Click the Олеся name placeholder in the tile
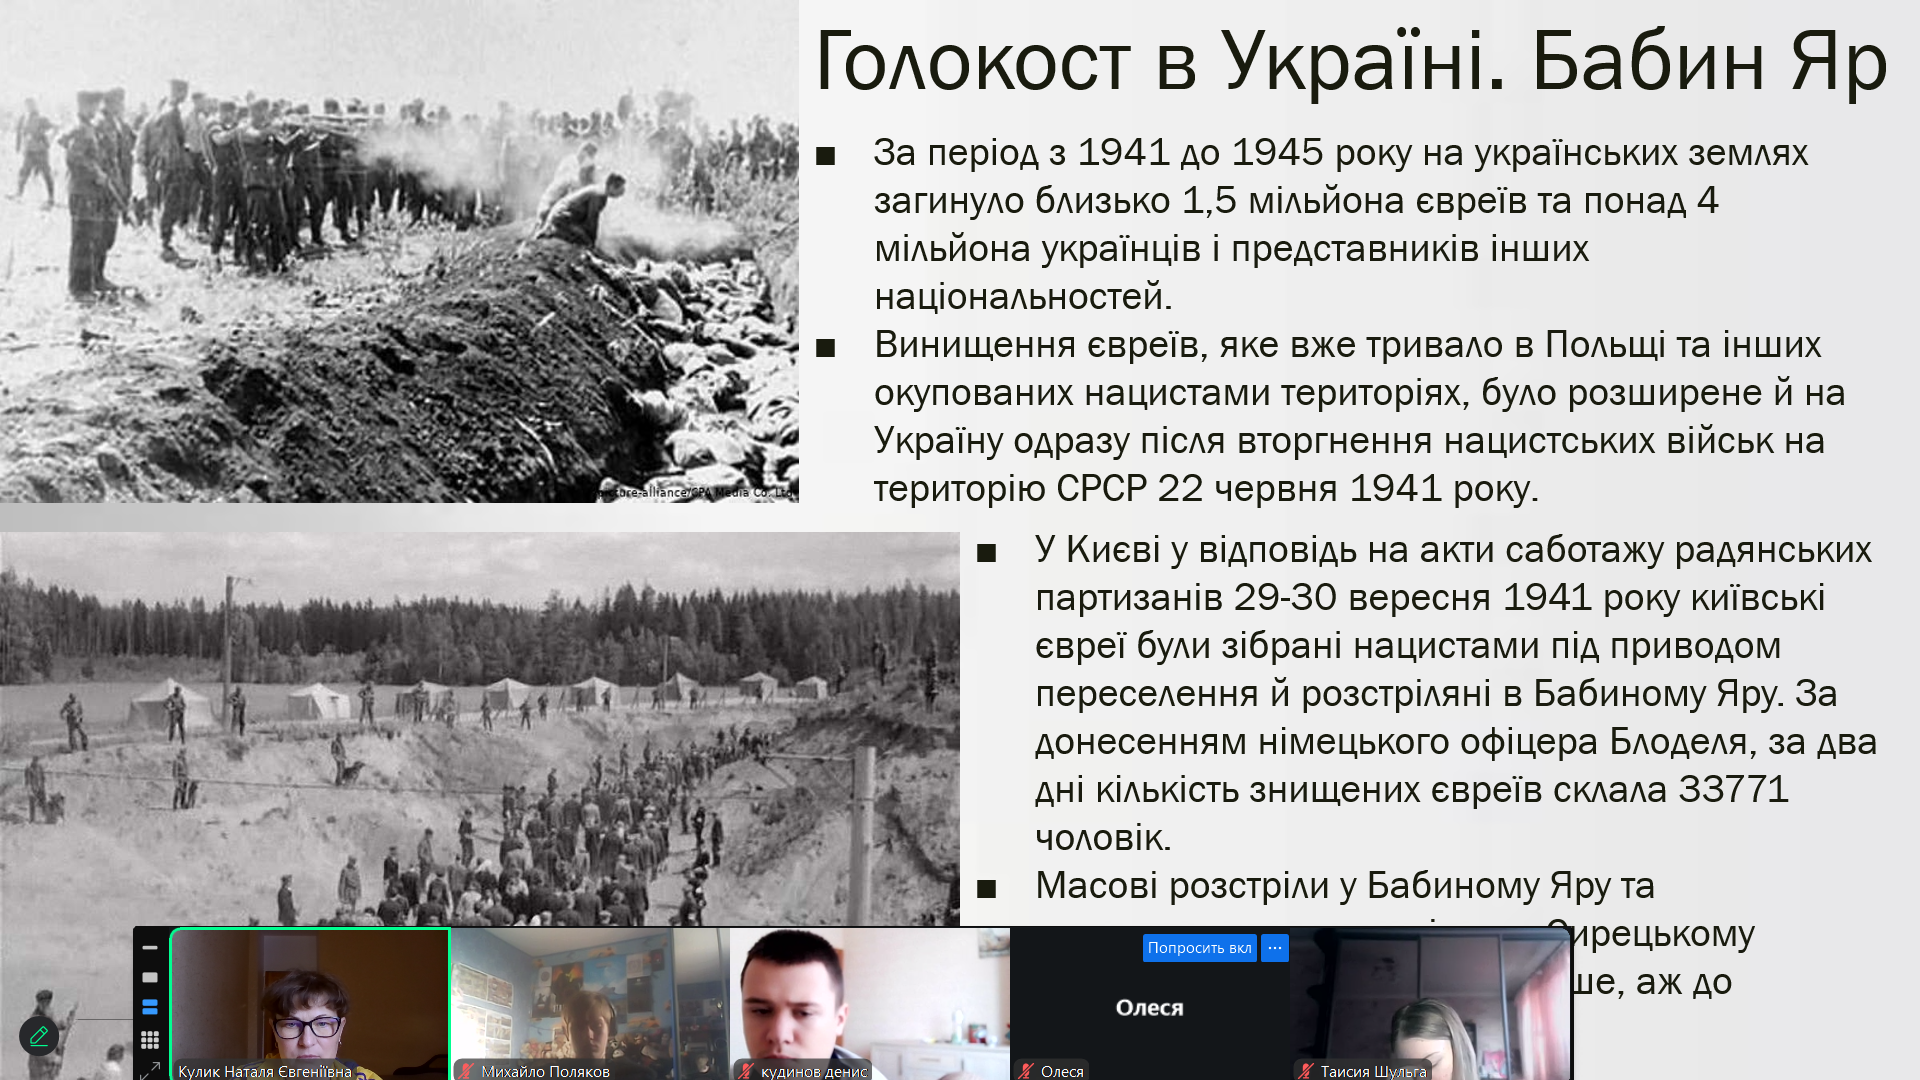 pos(1149,1008)
